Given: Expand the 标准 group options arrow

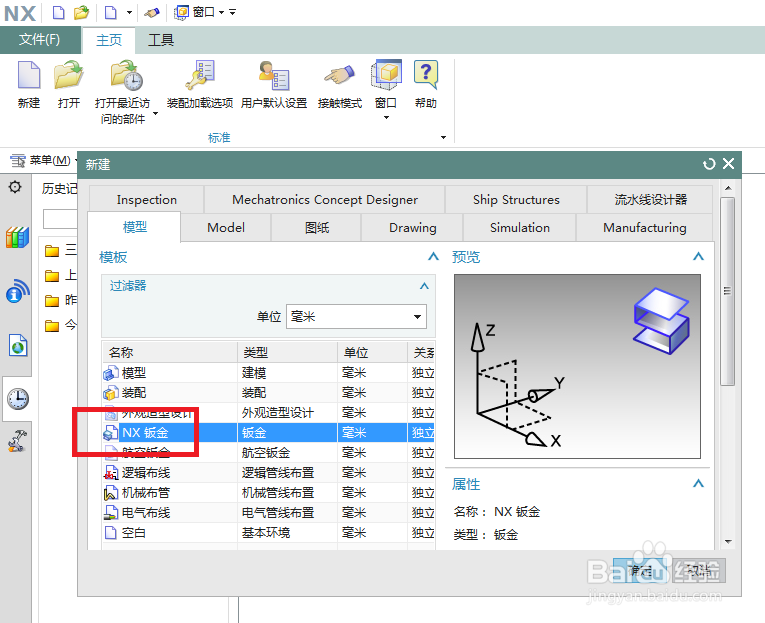Looking at the screenshot, I should pyautogui.click(x=443, y=138).
